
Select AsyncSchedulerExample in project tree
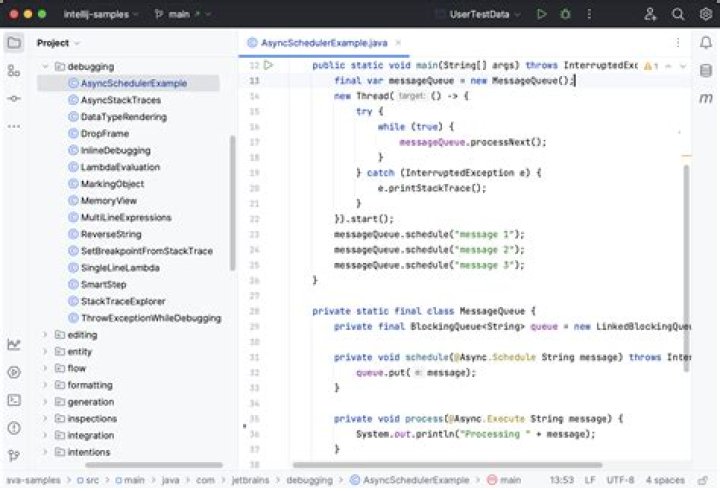point(128,83)
